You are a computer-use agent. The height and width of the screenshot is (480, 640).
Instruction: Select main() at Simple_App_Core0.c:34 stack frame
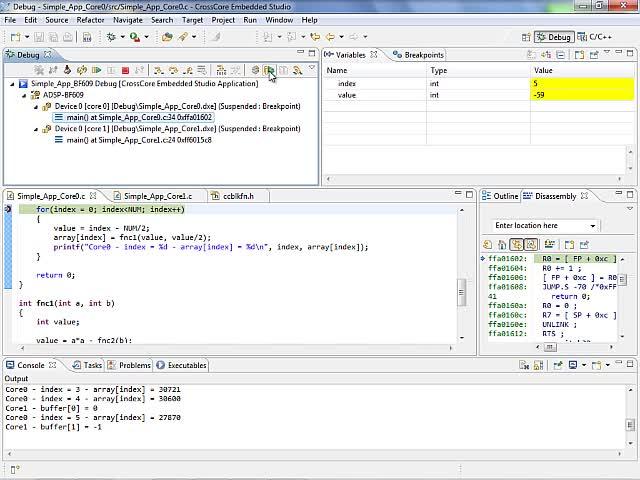click(134, 118)
